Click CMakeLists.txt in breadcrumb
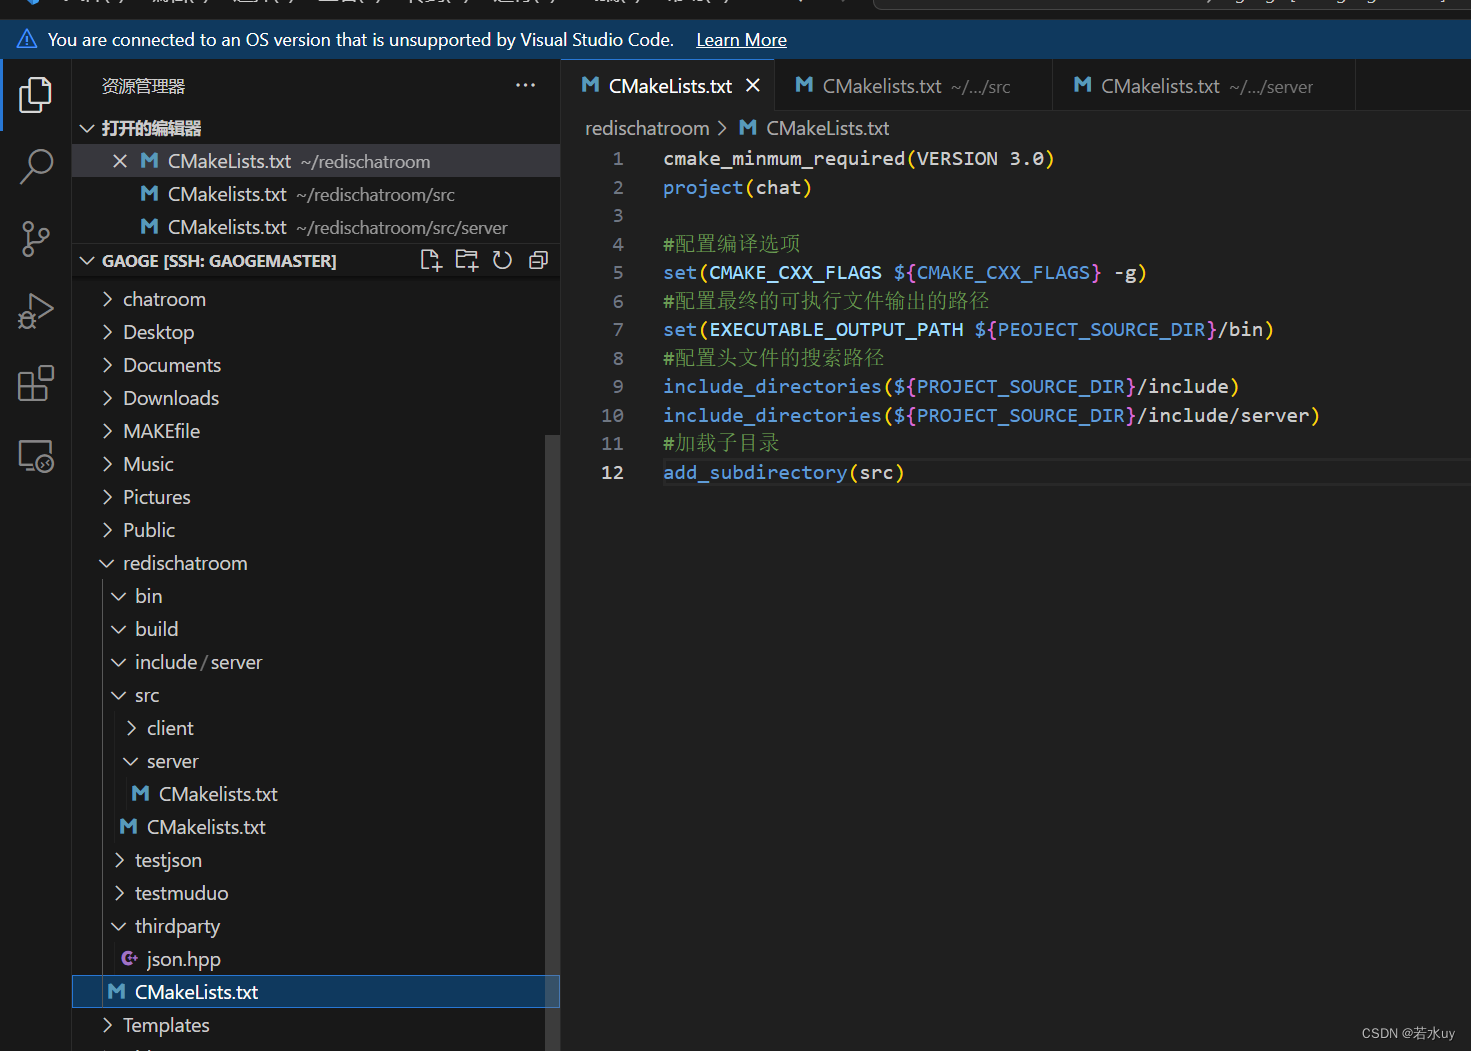The height and width of the screenshot is (1051, 1471). (x=827, y=128)
